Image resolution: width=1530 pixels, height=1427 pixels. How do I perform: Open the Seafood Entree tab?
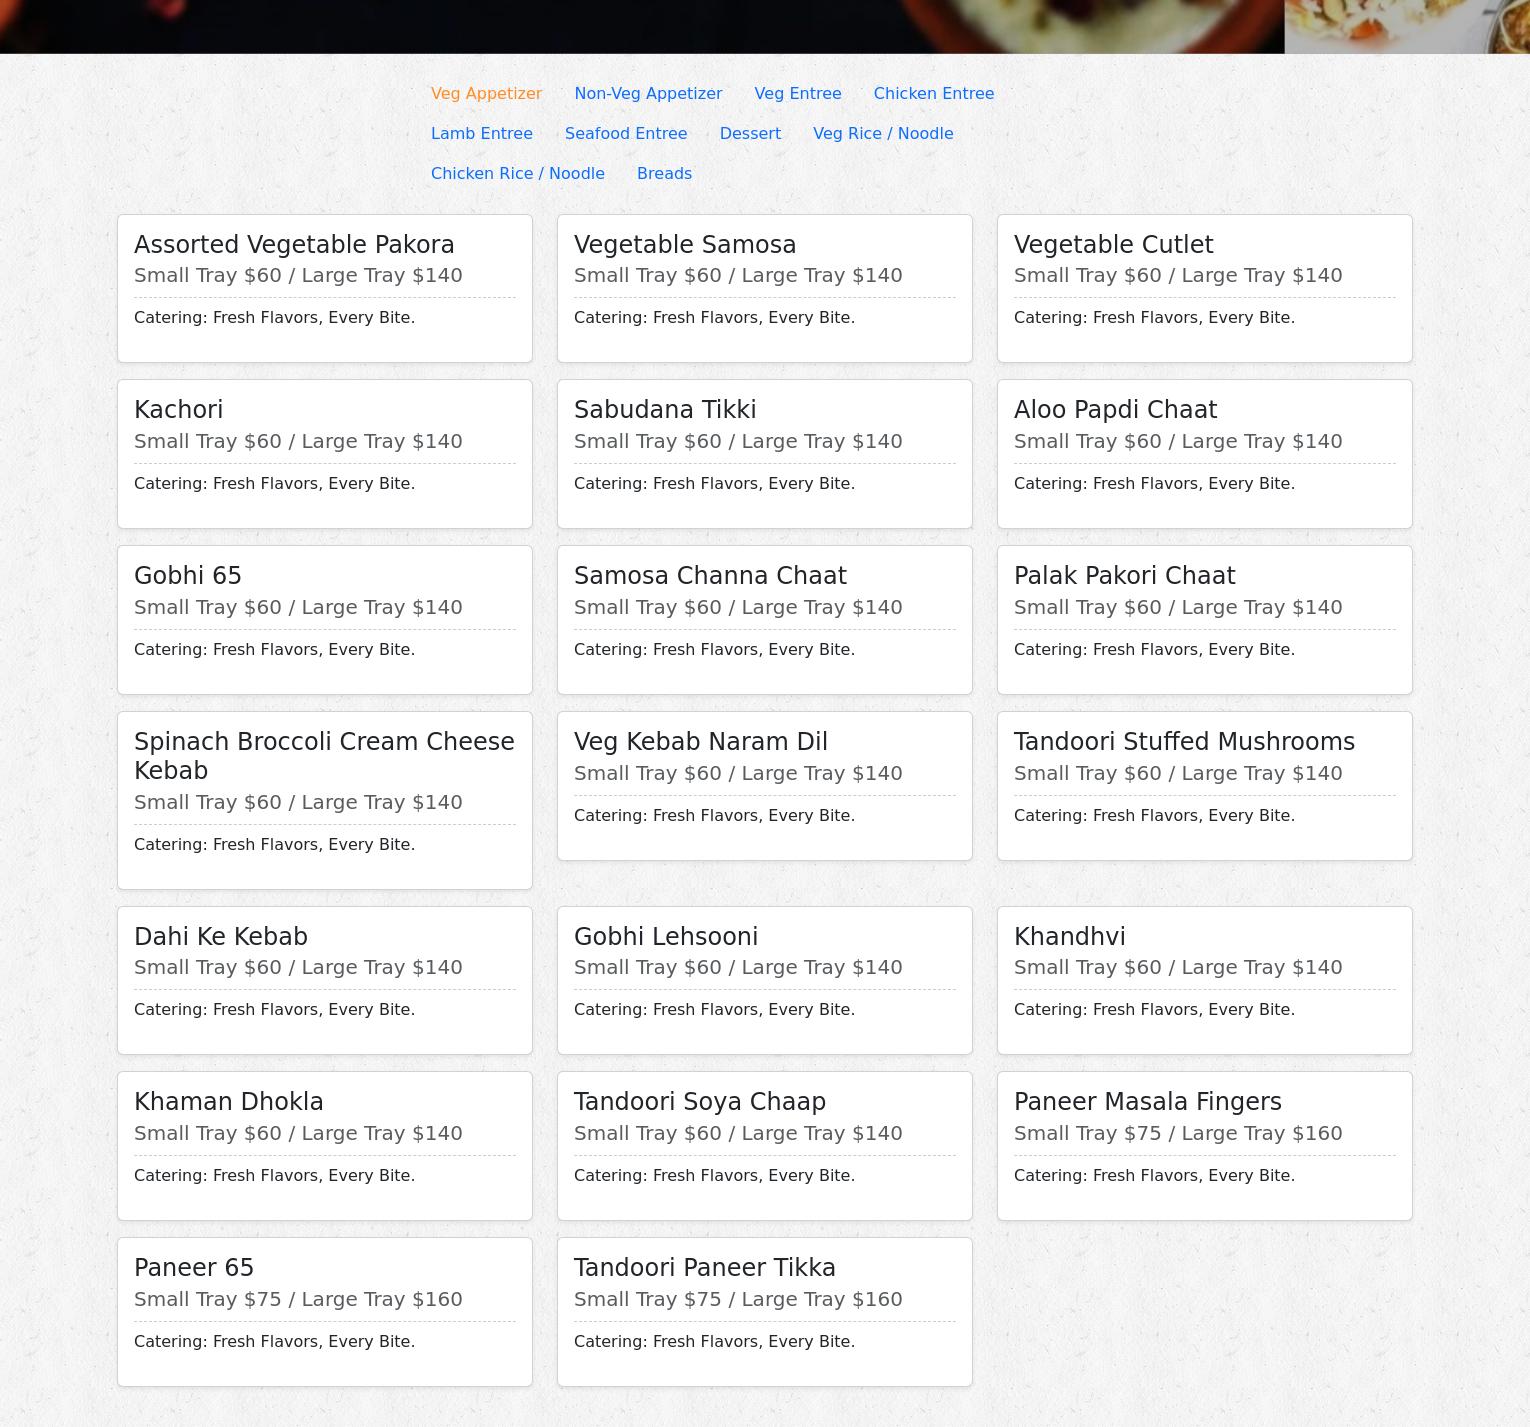(x=626, y=133)
